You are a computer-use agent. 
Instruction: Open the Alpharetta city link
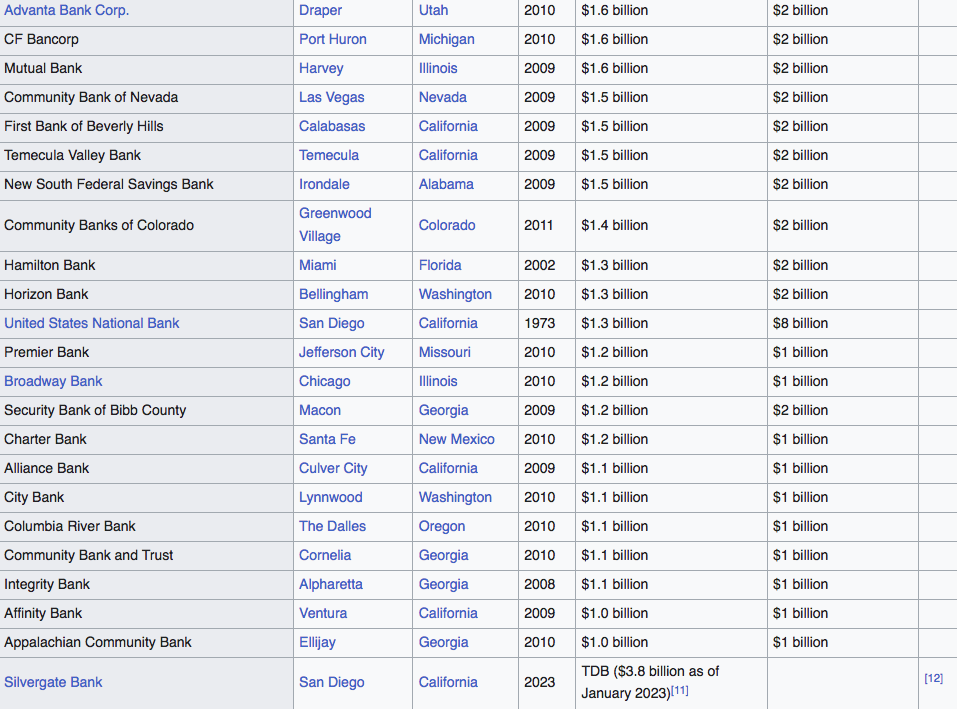click(330, 584)
